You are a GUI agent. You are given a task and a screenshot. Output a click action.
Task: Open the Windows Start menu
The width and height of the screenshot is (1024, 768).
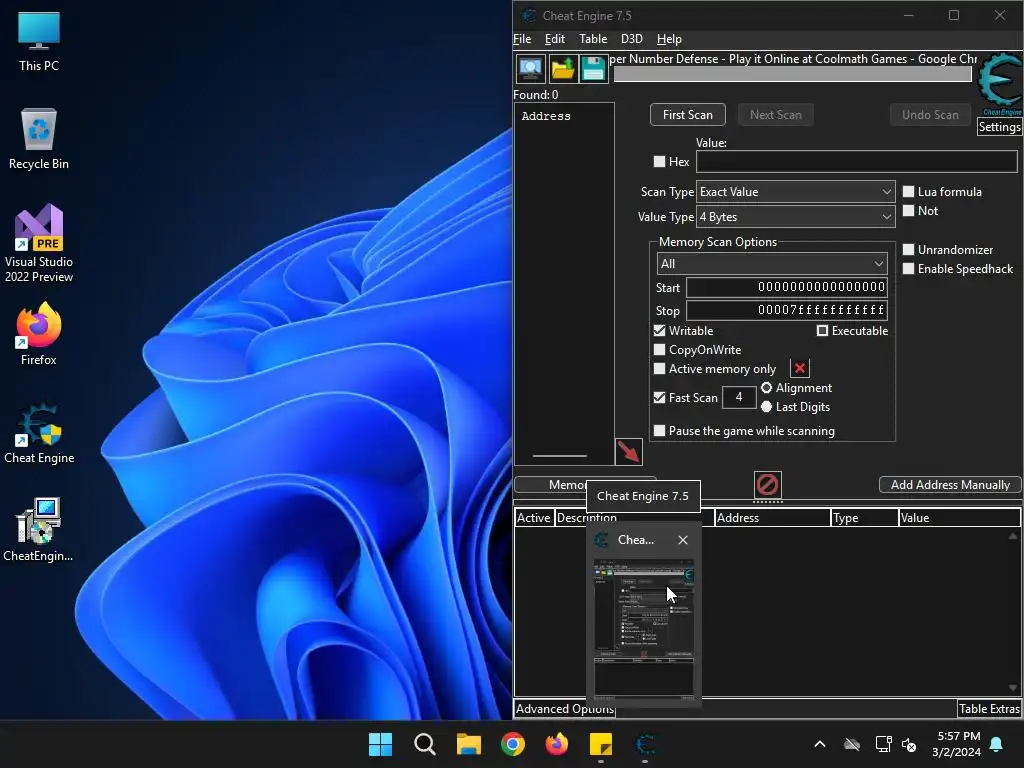click(x=380, y=744)
